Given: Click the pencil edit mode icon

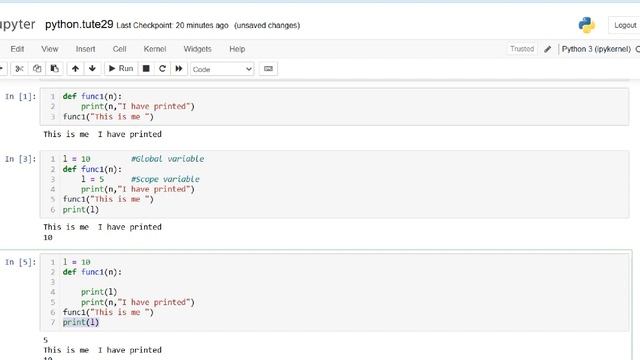Looking at the screenshot, I should click(548, 49).
